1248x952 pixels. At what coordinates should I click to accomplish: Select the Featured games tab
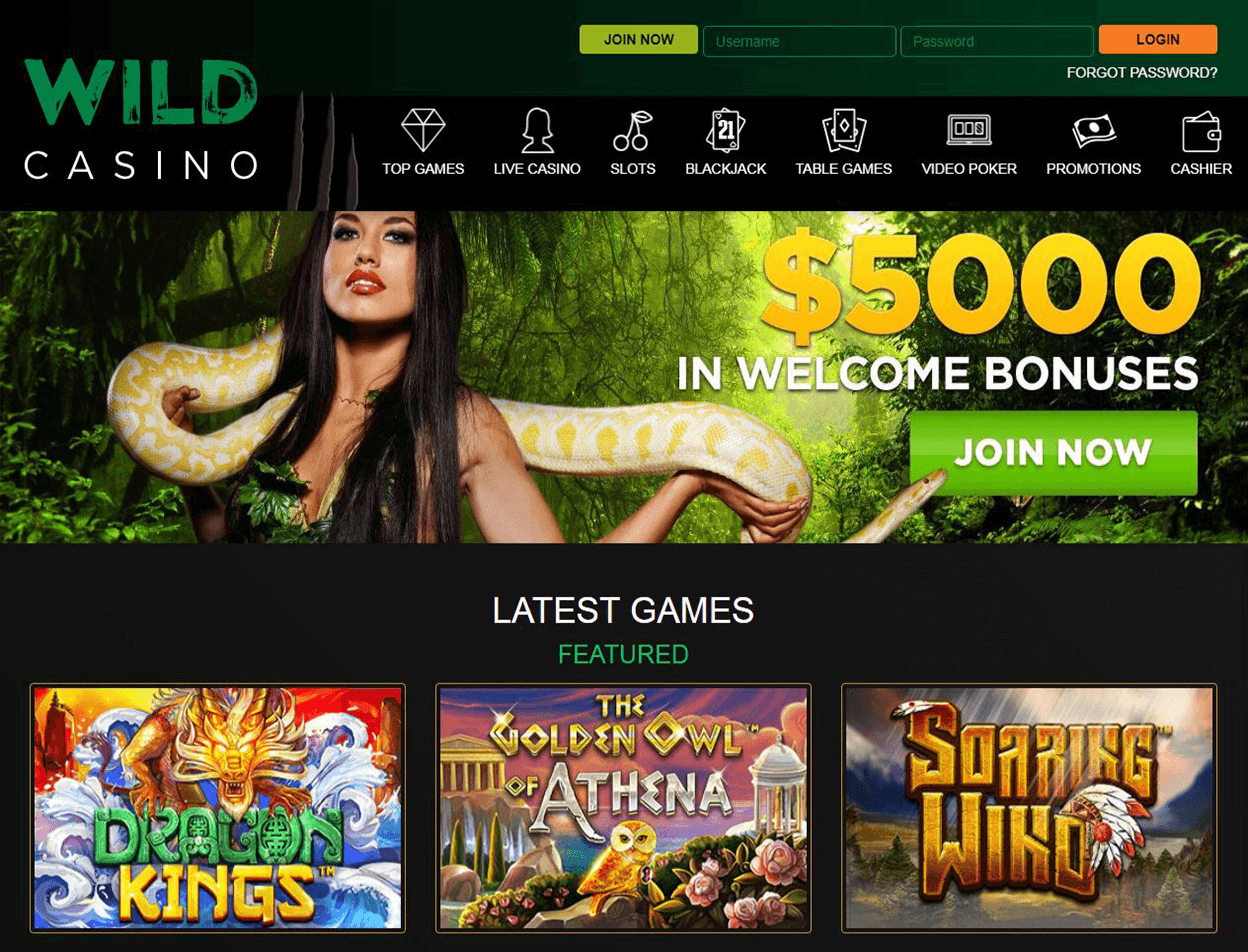(x=623, y=654)
